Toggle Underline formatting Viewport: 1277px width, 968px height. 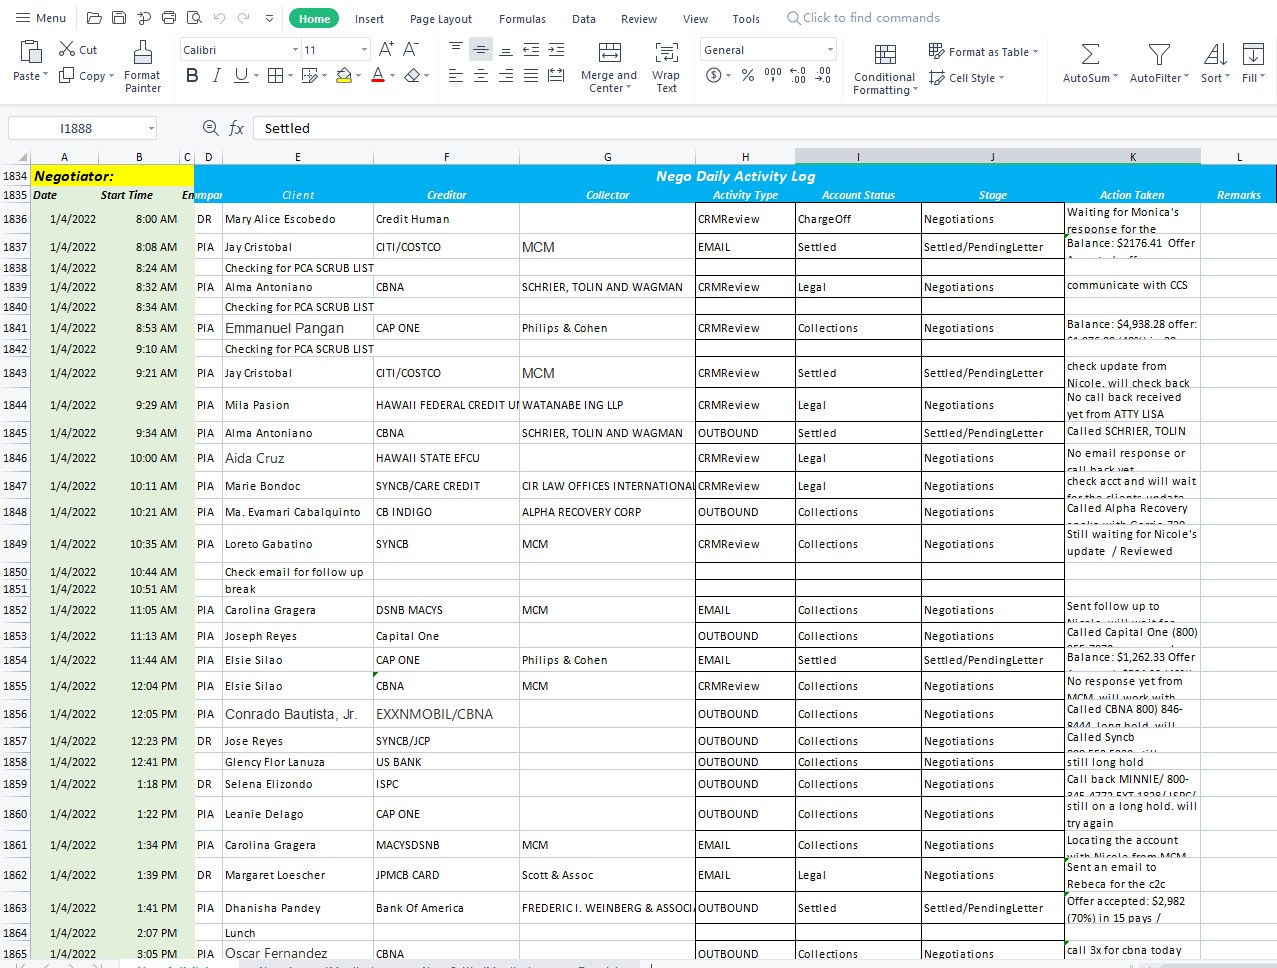coord(241,75)
